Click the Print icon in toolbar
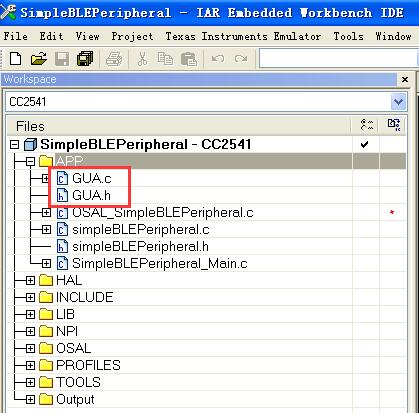Viewport: 419px width, 413px height. coord(114,59)
